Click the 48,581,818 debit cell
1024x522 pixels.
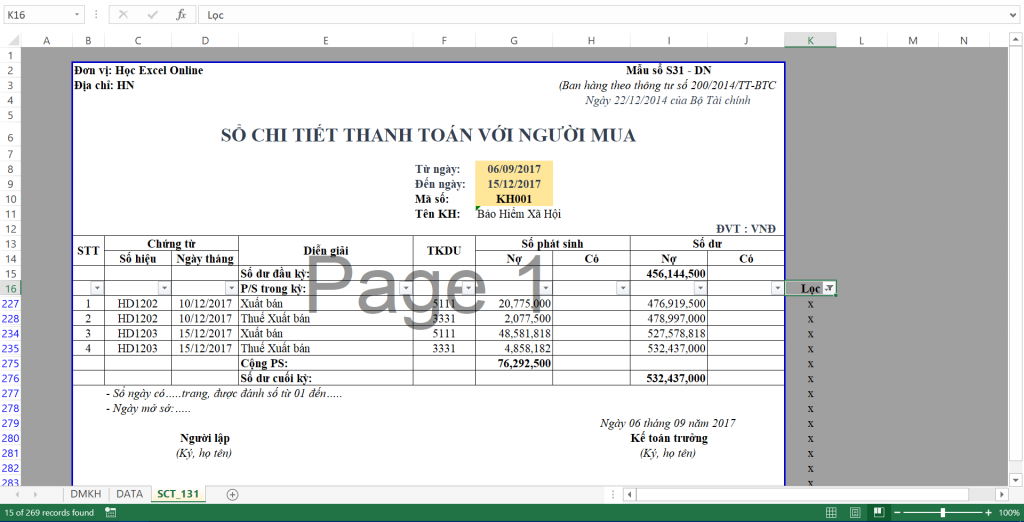pyautogui.click(x=514, y=333)
